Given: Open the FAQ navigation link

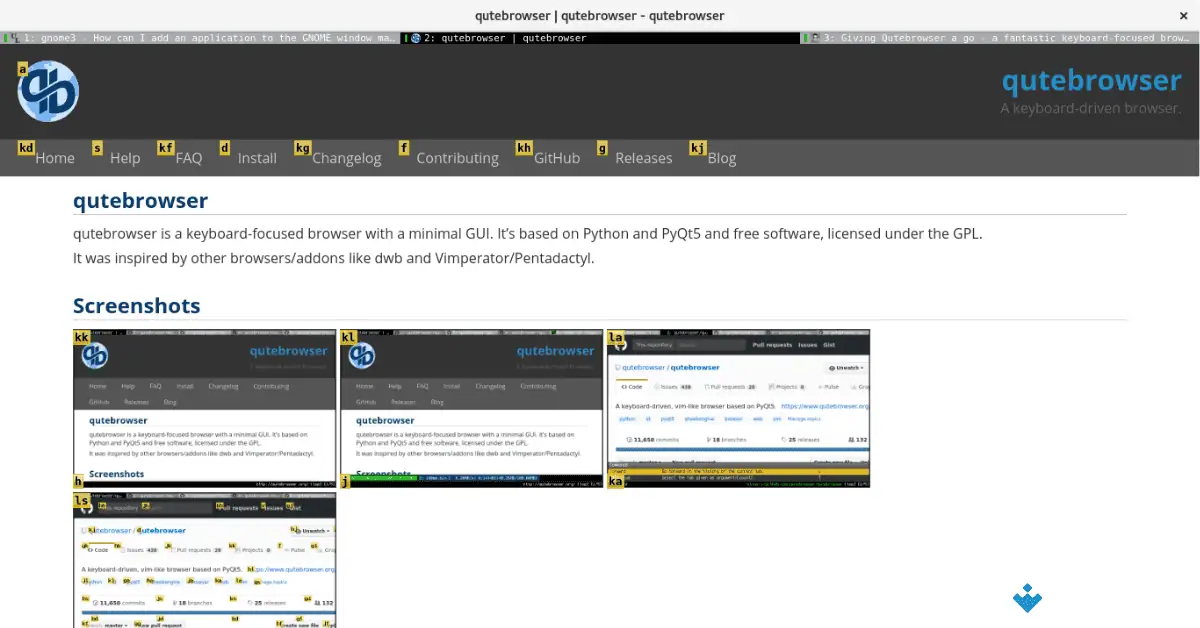Looking at the screenshot, I should tap(189, 157).
